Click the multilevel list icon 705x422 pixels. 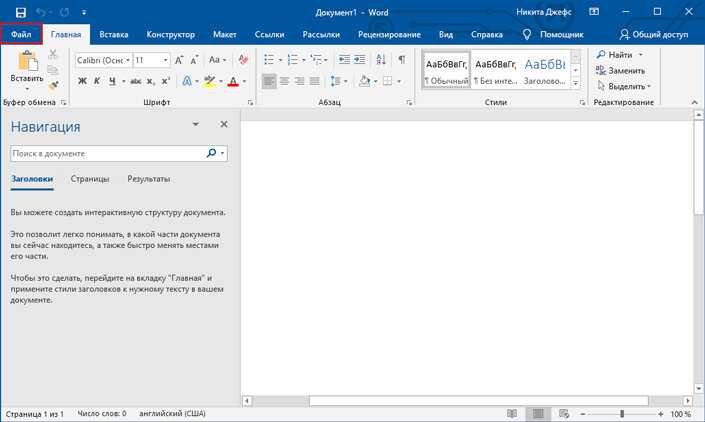316,60
